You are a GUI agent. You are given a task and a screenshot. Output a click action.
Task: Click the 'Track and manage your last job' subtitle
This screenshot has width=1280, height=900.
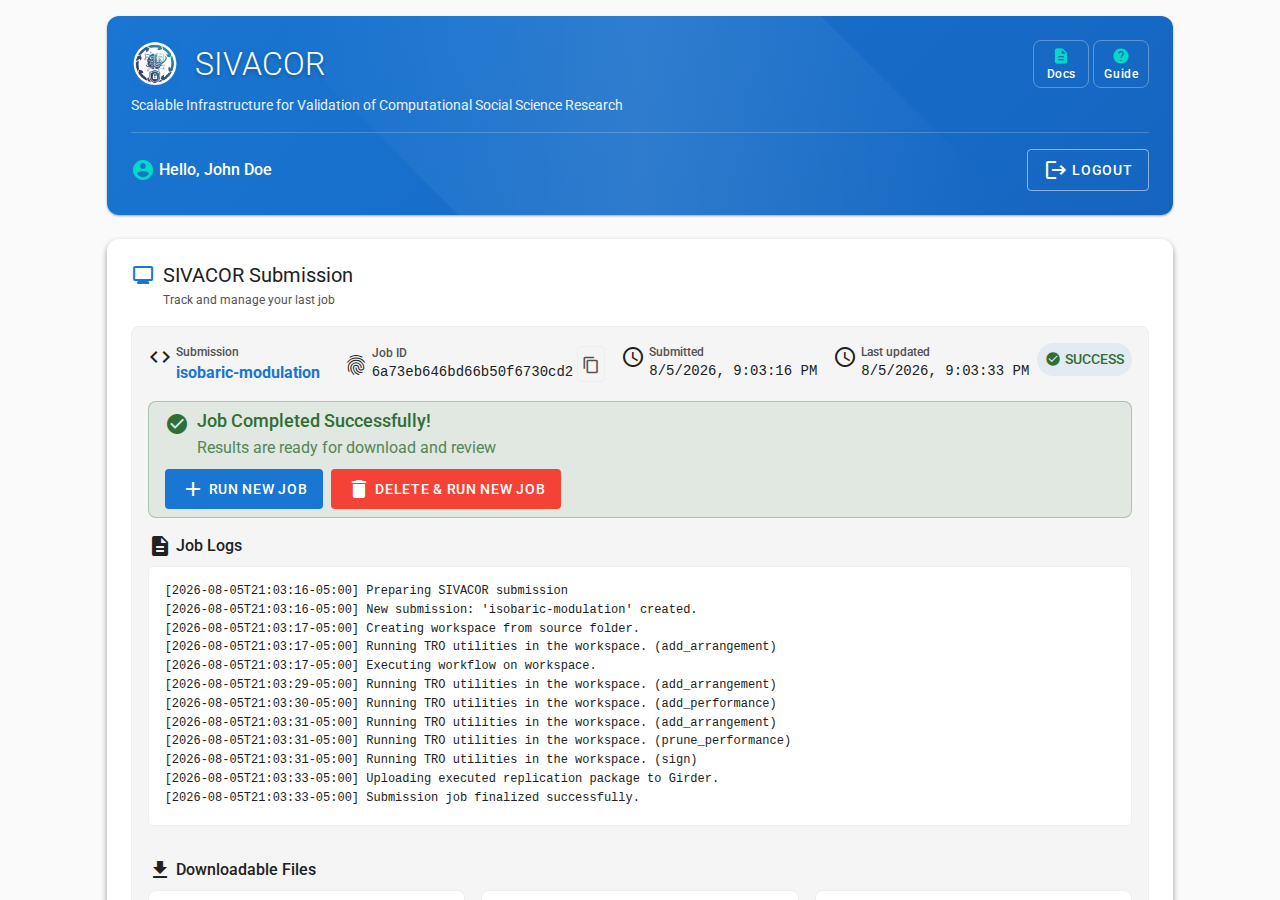point(249,300)
